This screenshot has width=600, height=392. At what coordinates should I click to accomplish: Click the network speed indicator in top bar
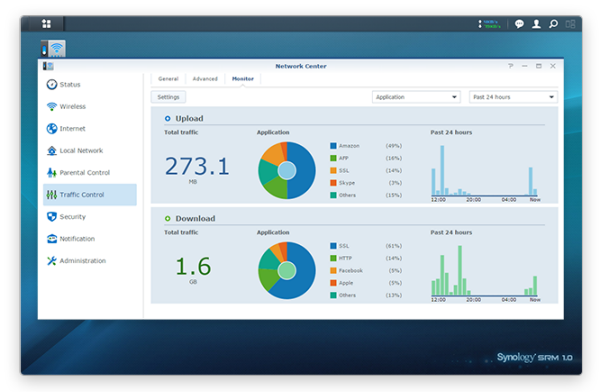[x=489, y=24]
